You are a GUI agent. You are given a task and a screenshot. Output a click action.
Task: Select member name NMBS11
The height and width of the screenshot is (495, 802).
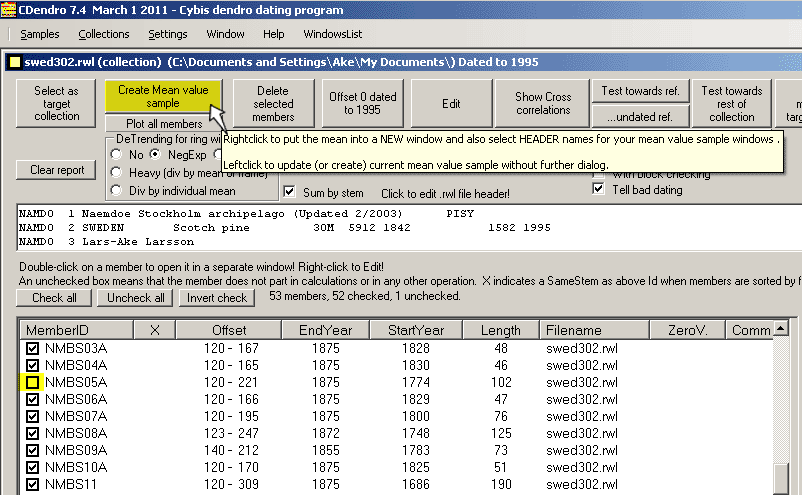pos(71,484)
